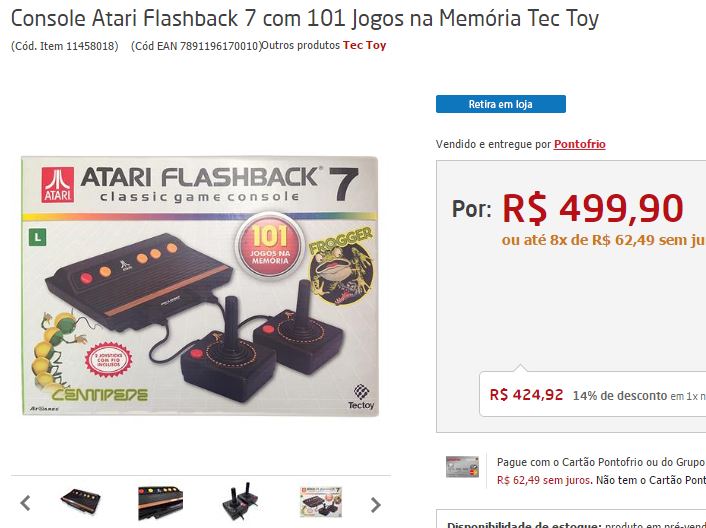
Task: Click the previous thumbnails left arrow
Action: point(25,503)
